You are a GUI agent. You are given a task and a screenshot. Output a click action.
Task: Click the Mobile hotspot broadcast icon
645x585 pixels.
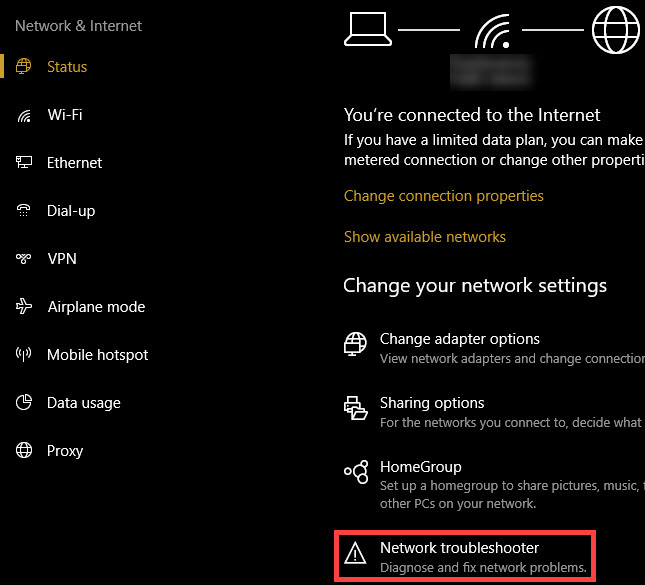tap(25, 355)
